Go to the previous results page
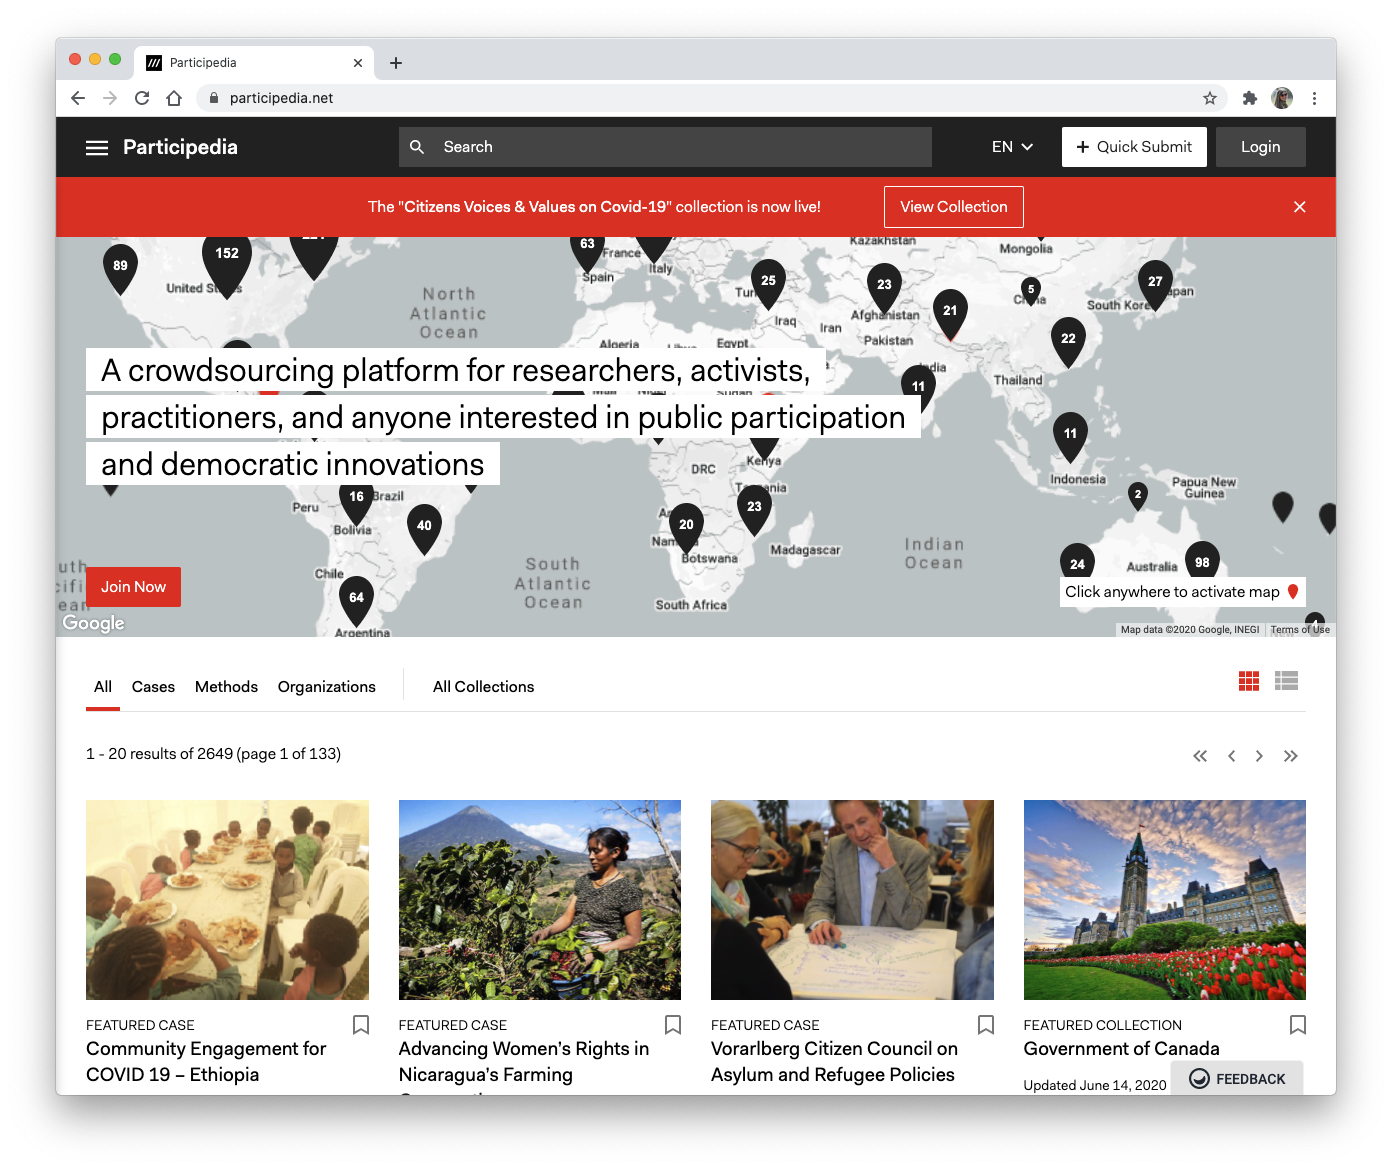The height and width of the screenshot is (1169, 1392). (x=1232, y=756)
